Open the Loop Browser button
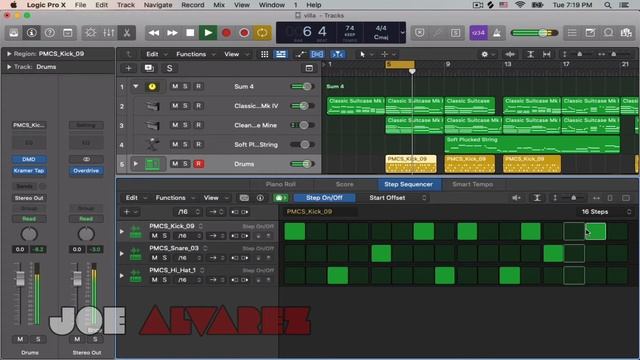 coord(608,33)
